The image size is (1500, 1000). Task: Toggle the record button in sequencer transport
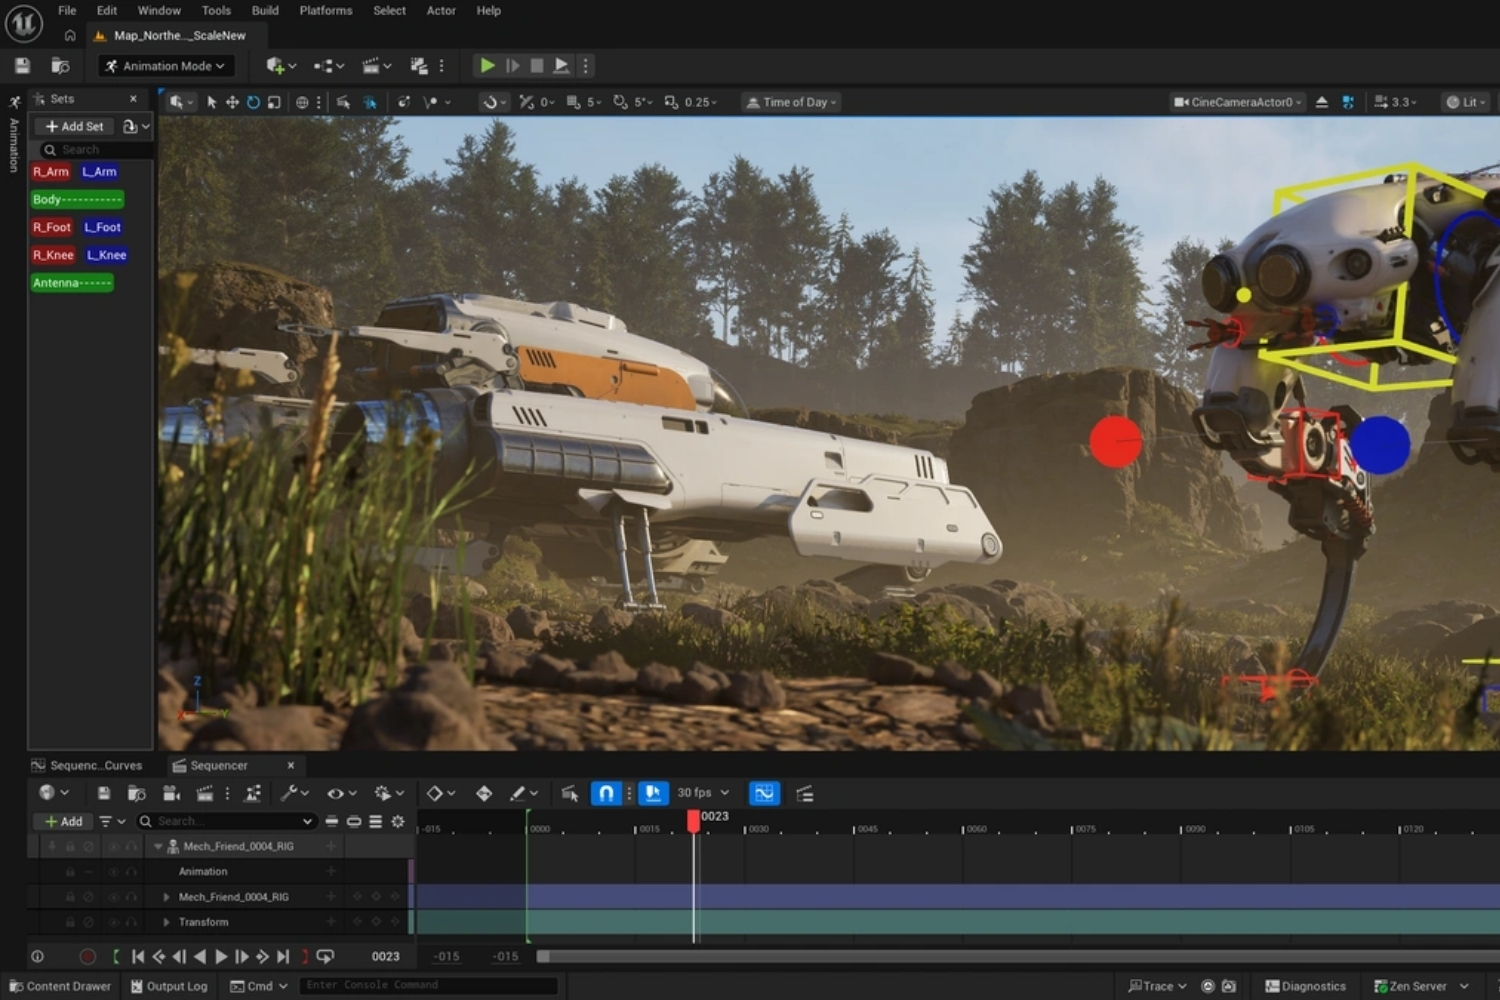[x=87, y=957]
